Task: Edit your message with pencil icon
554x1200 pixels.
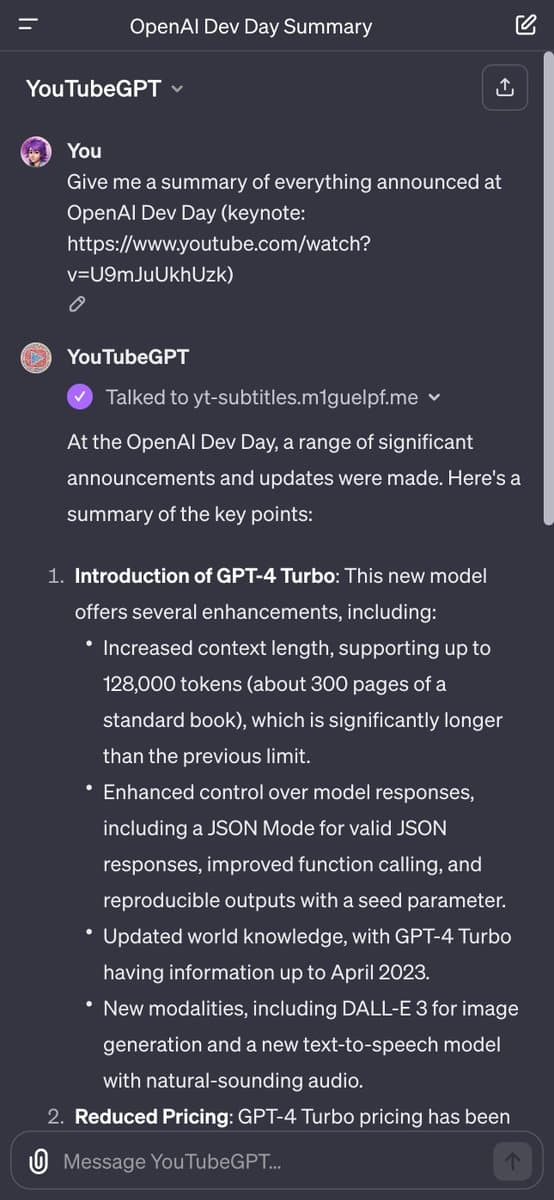Action: (76, 305)
